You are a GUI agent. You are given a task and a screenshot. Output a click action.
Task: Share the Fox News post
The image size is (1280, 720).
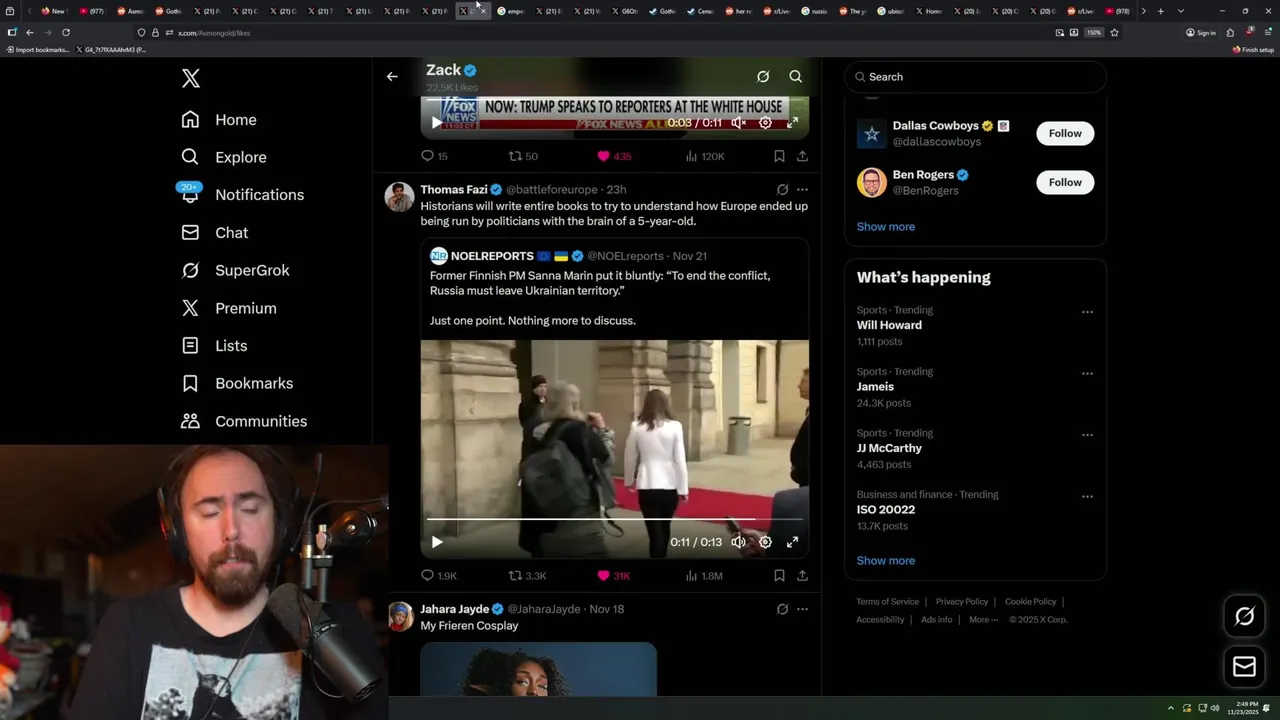(802, 156)
